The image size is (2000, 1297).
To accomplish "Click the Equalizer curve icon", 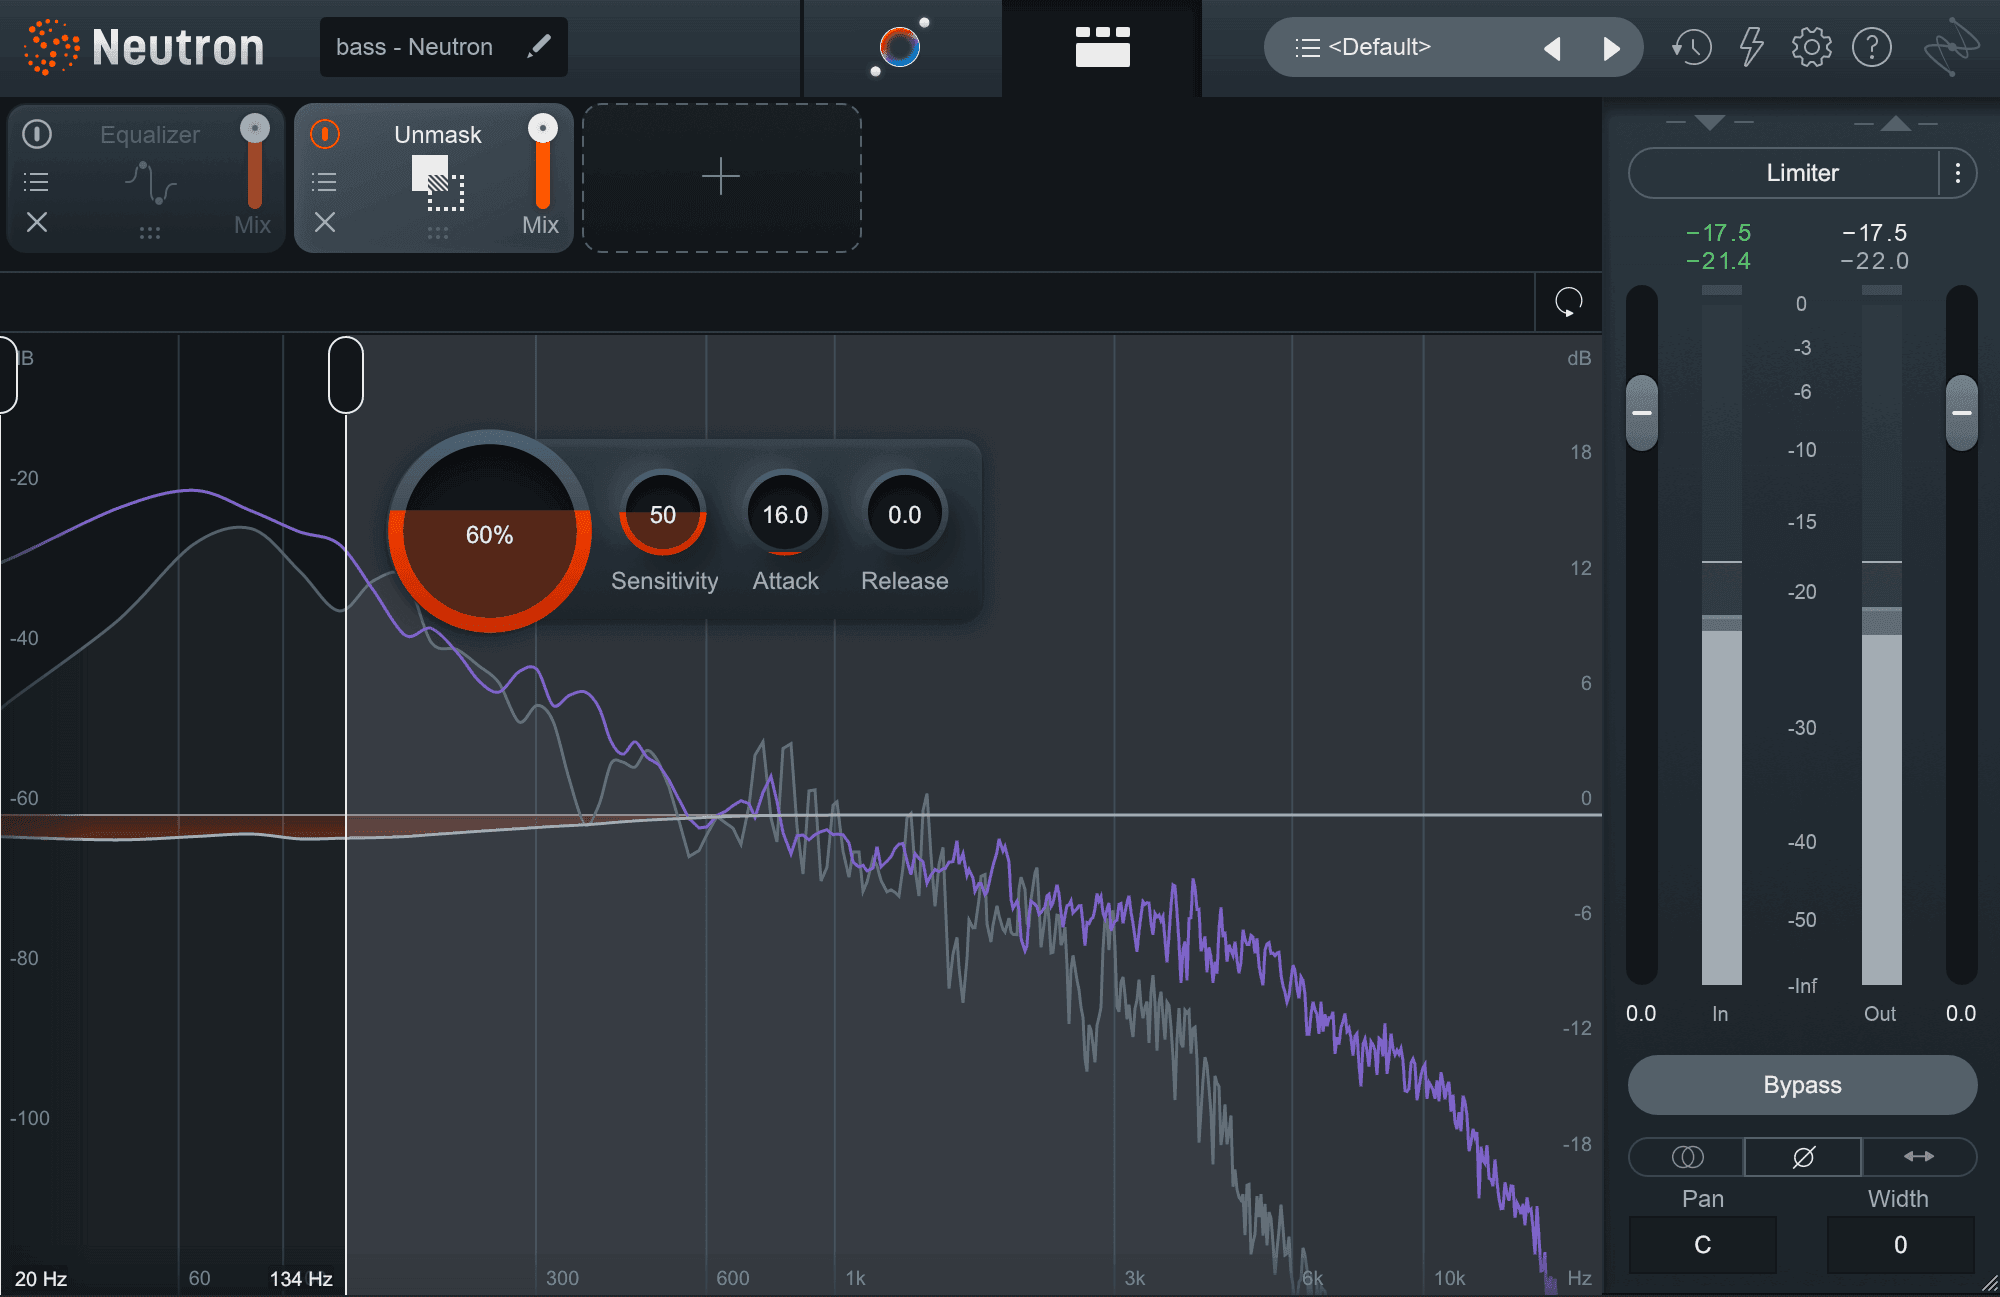I will (x=151, y=183).
